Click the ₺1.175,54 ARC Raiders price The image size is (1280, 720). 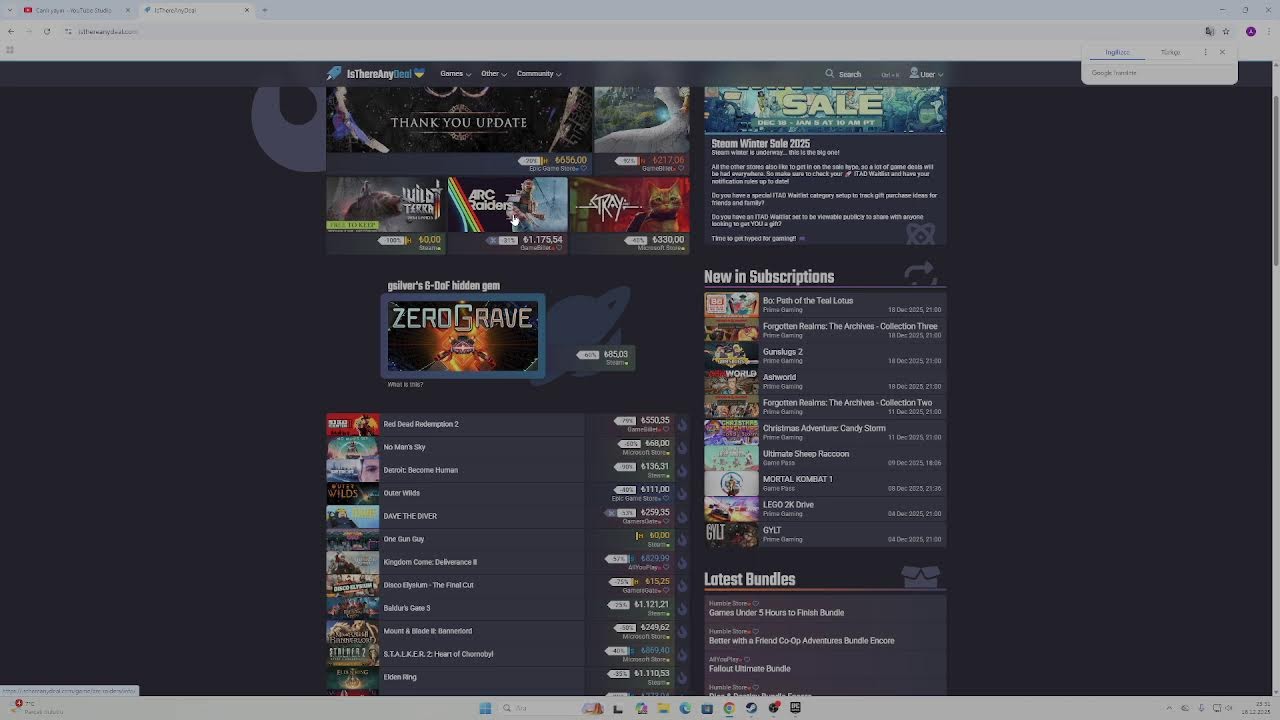(542, 240)
